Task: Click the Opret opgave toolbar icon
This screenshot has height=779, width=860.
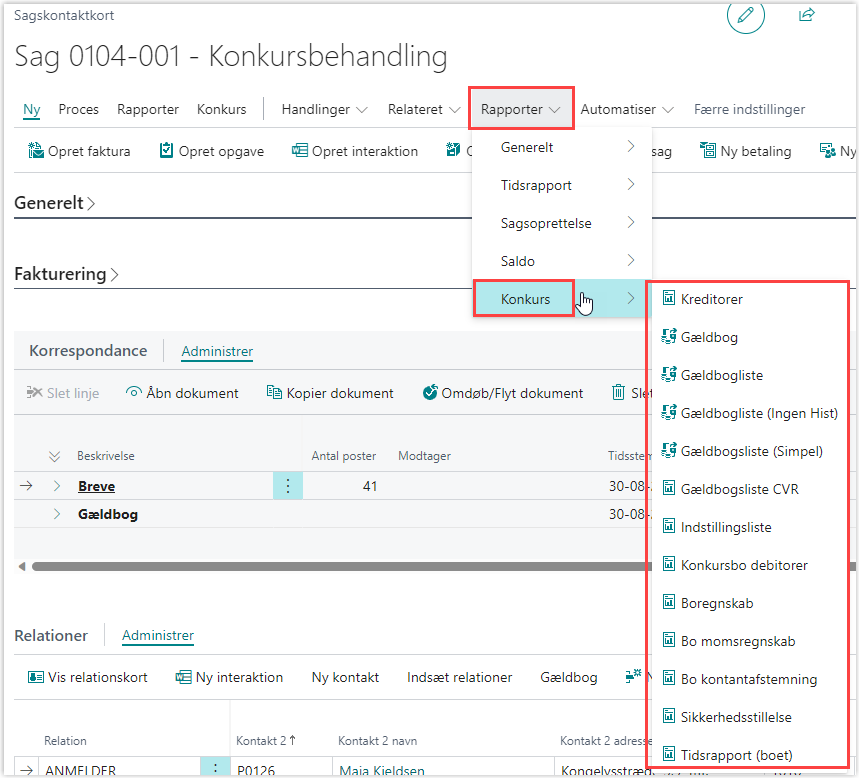Action: pyautogui.click(x=166, y=152)
